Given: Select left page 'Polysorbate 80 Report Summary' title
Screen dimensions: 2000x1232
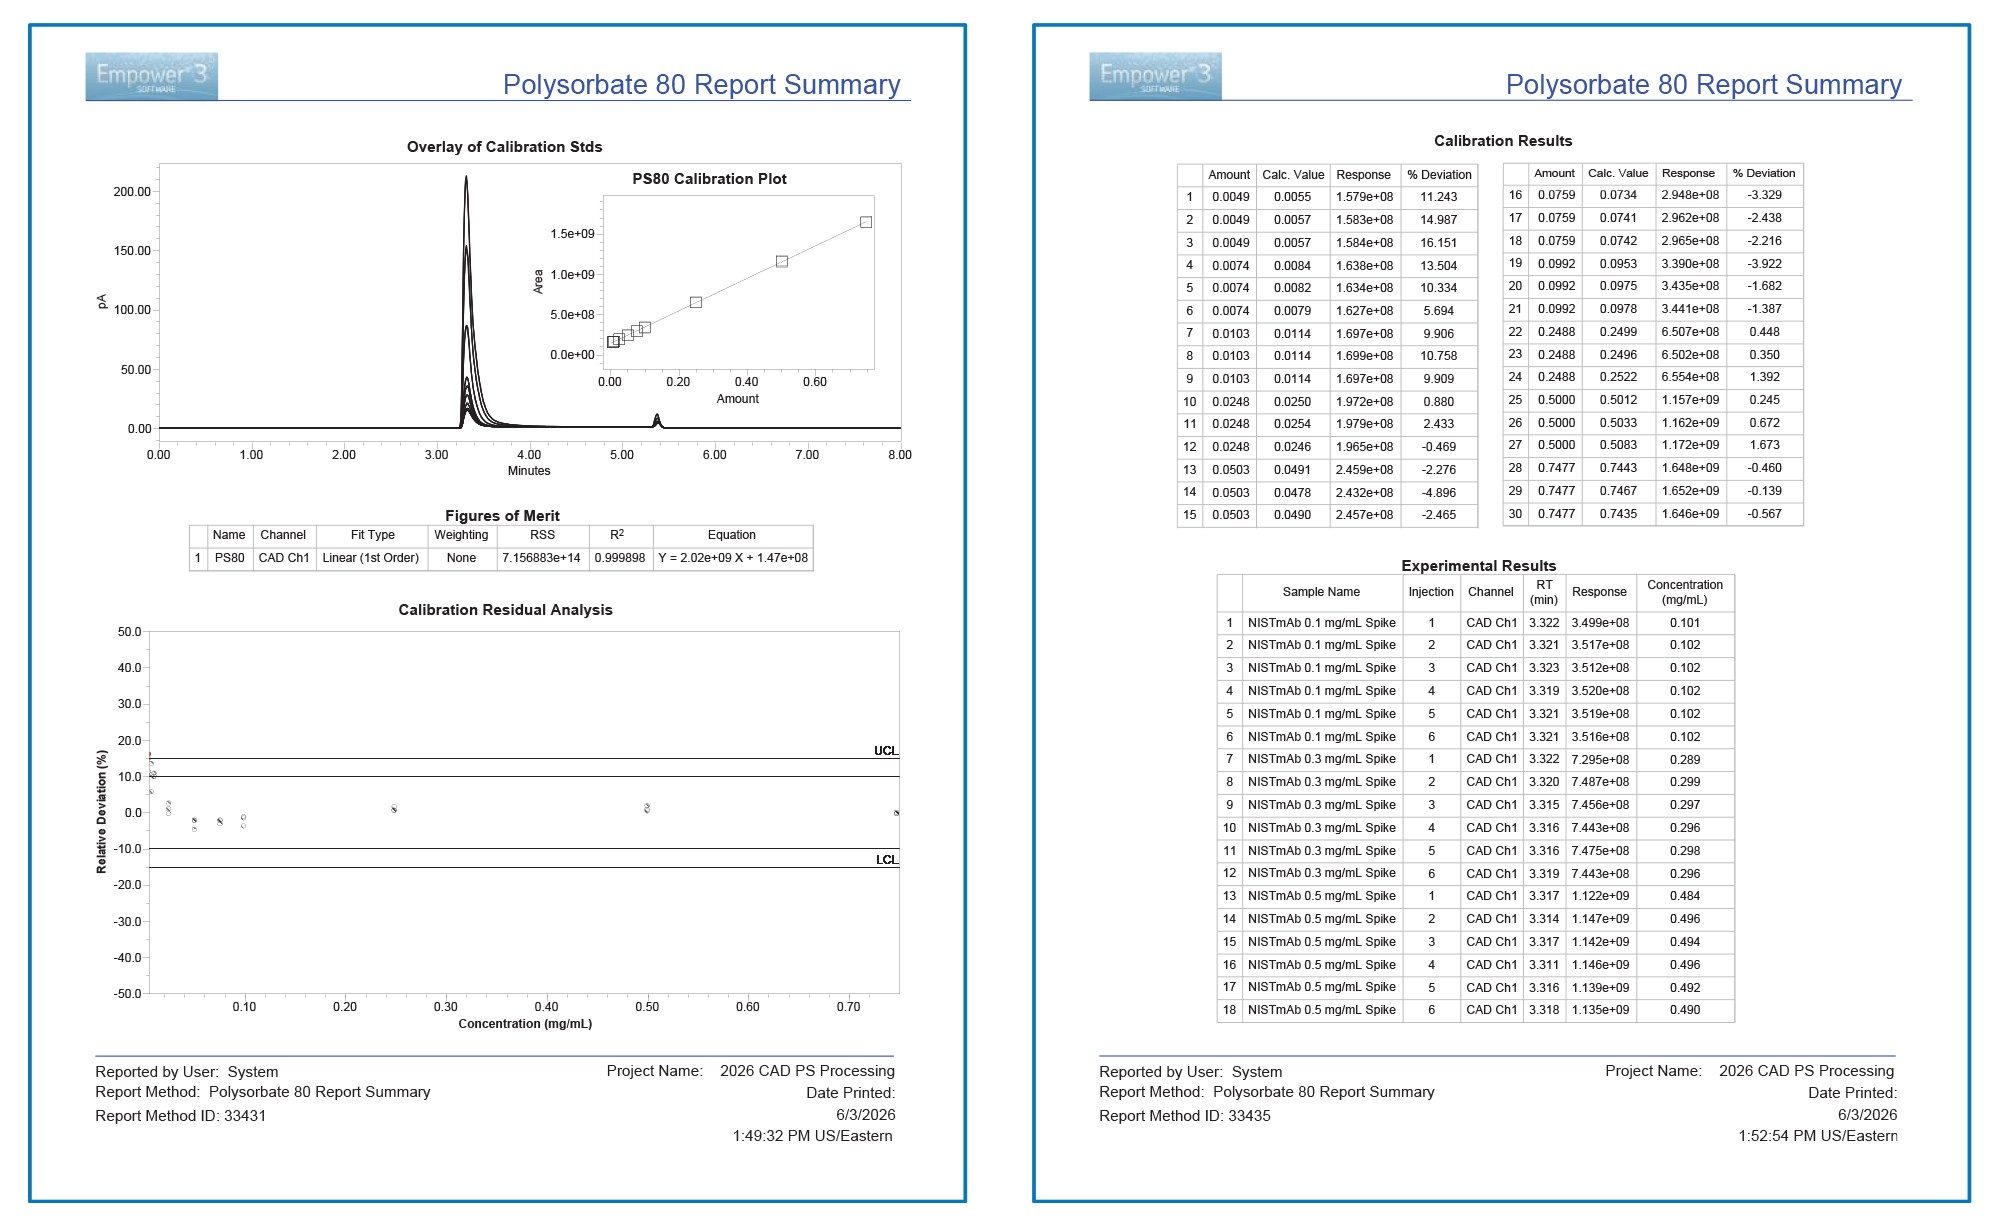Looking at the screenshot, I should (701, 85).
